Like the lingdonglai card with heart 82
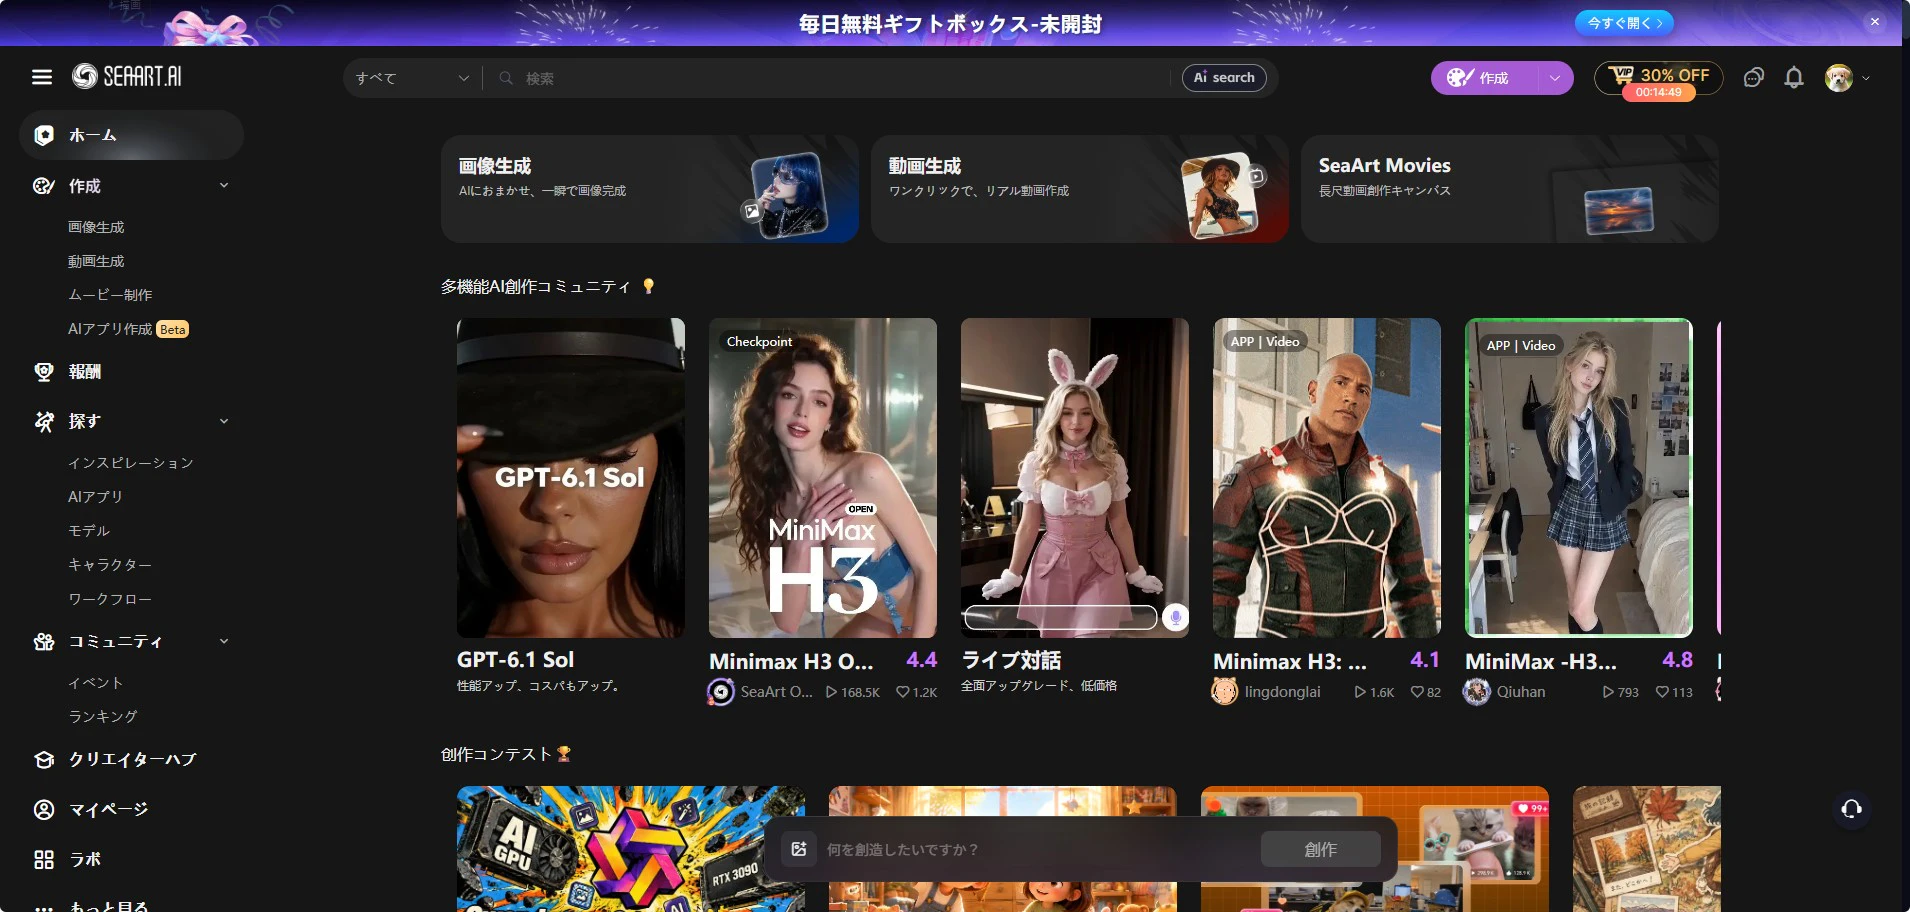This screenshot has height=912, width=1910. click(x=1416, y=692)
